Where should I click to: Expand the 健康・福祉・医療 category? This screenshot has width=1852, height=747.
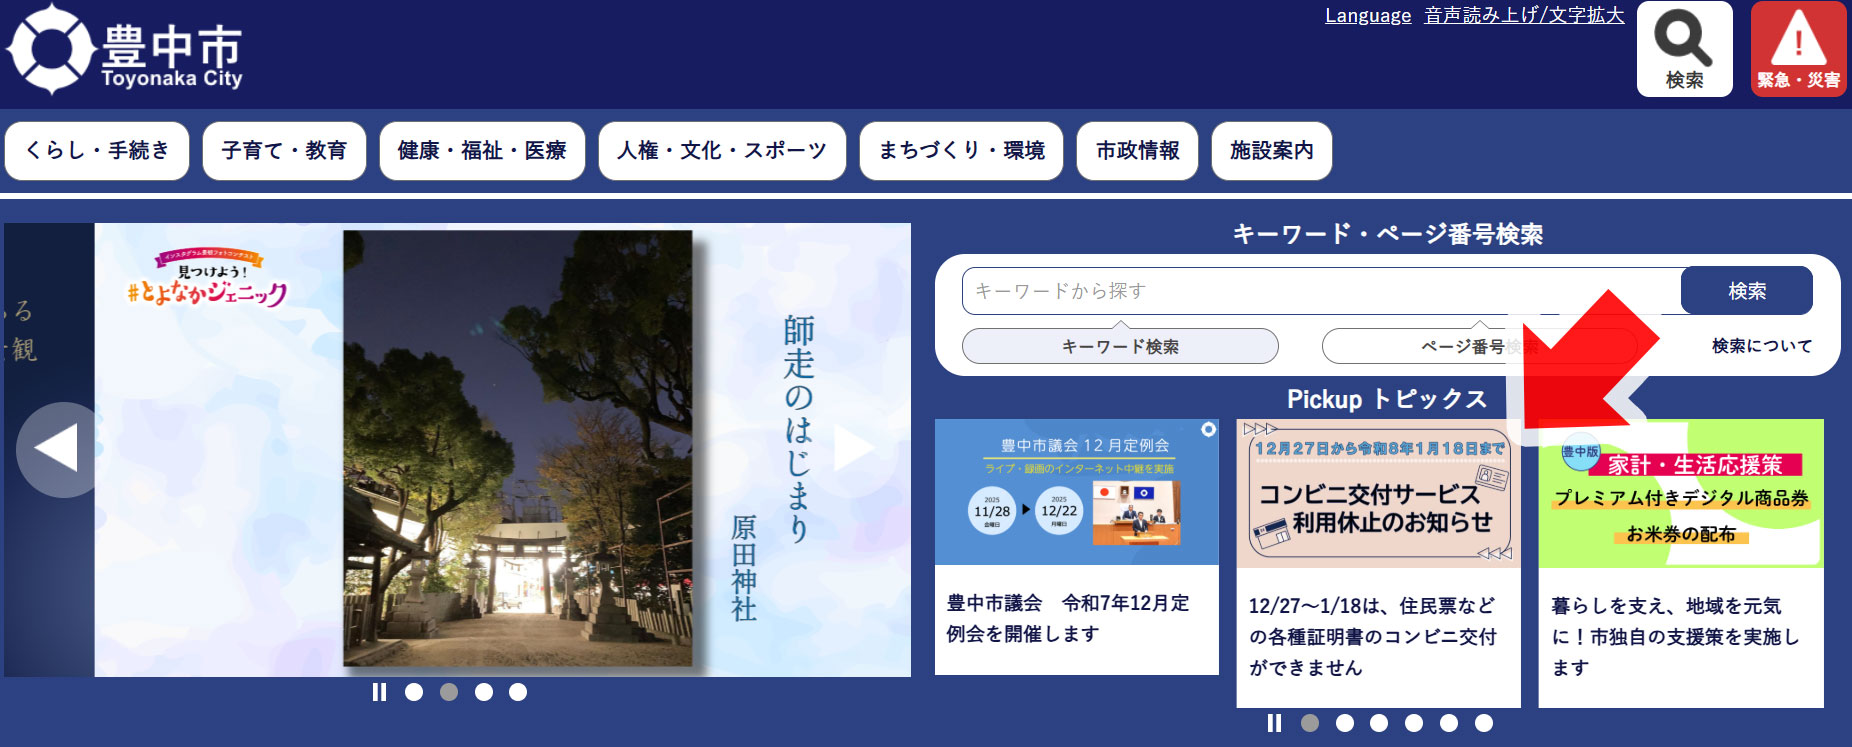(x=482, y=151)
